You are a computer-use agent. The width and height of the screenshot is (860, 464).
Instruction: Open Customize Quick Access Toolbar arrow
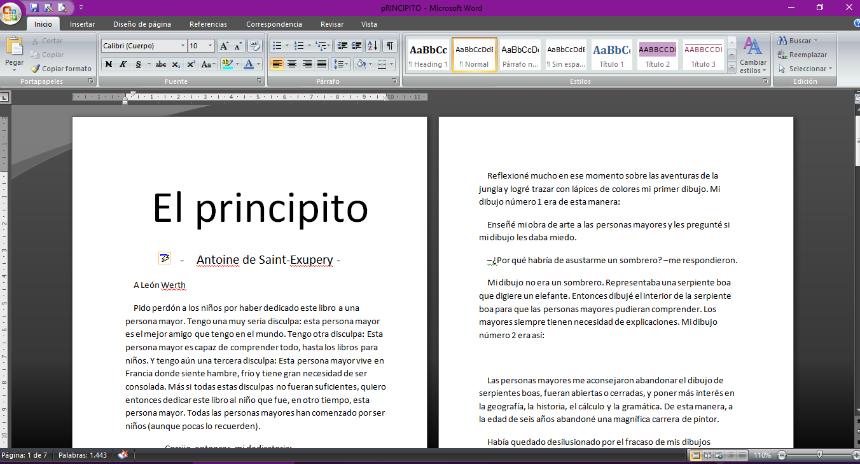(81, 8)
